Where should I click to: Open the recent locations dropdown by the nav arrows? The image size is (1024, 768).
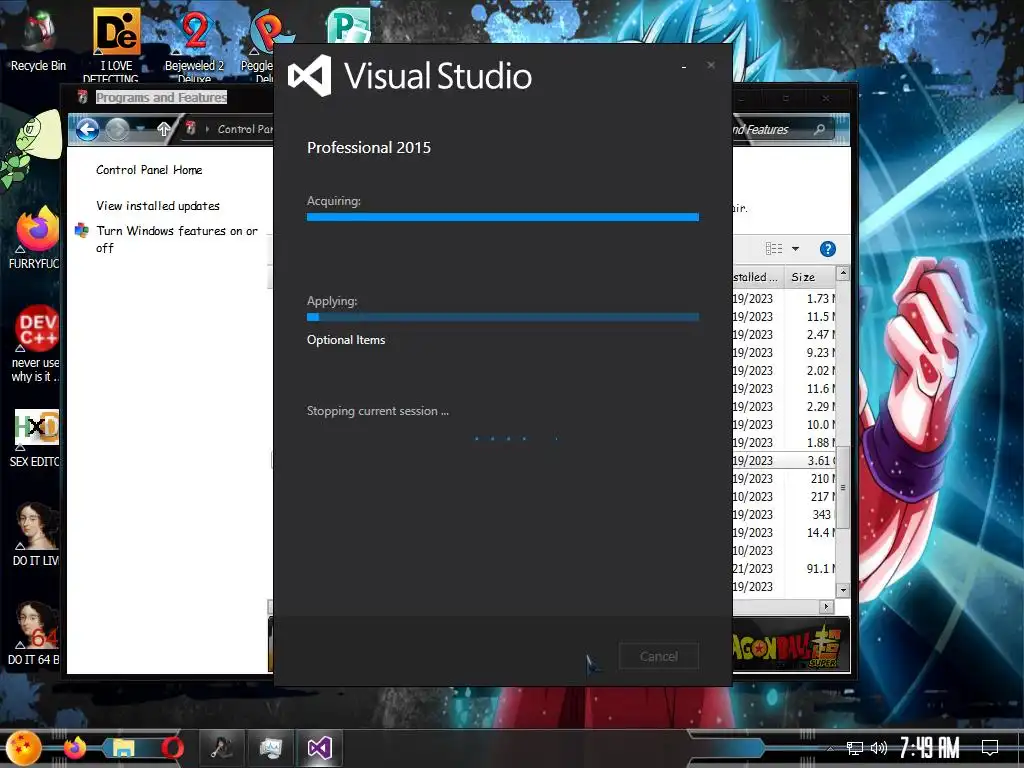point(140,129)
